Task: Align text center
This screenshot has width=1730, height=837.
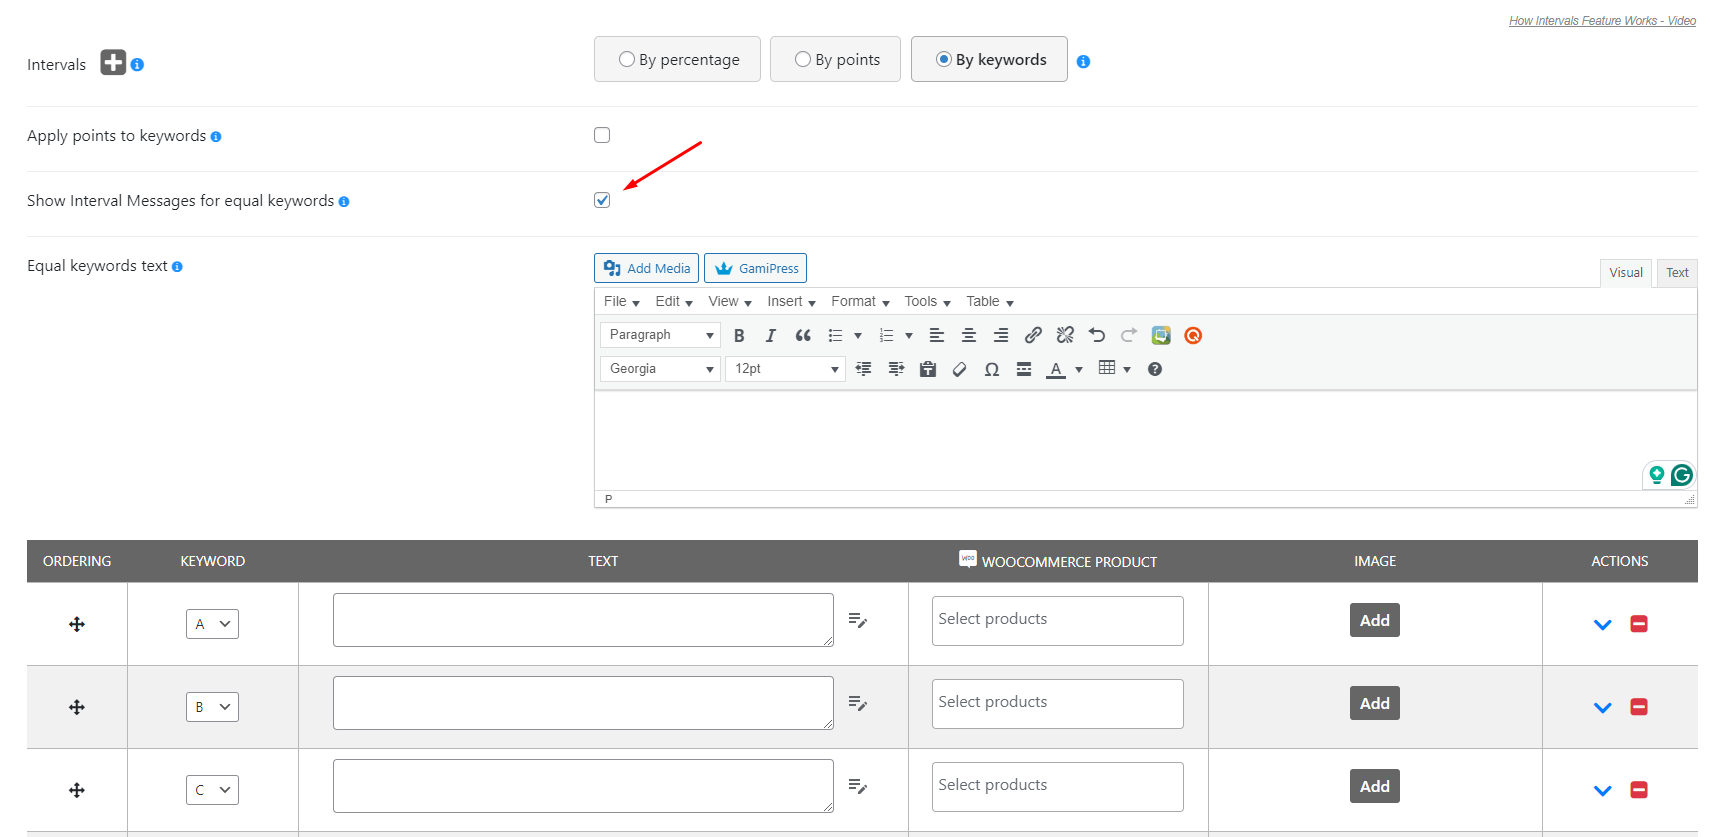Action: tap(969, 336)
